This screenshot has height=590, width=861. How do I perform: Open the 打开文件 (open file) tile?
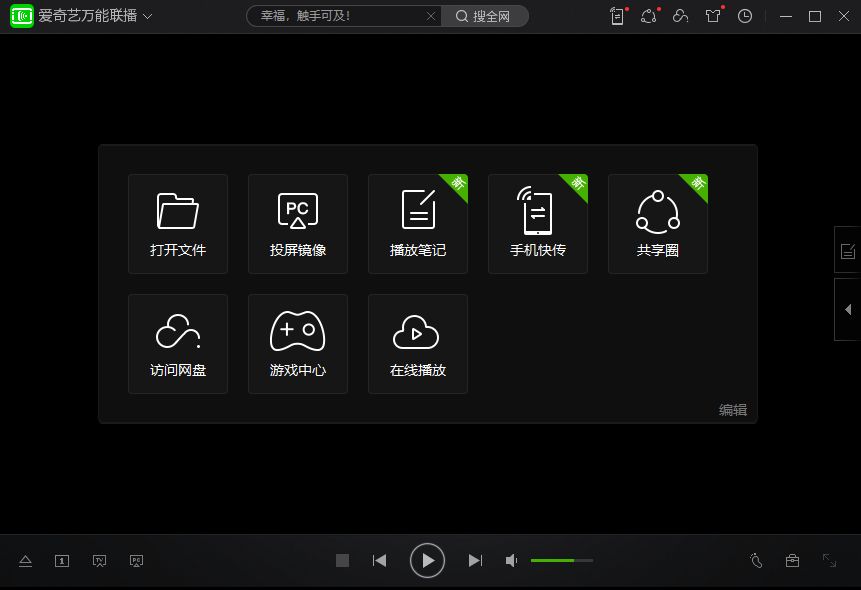178,223
